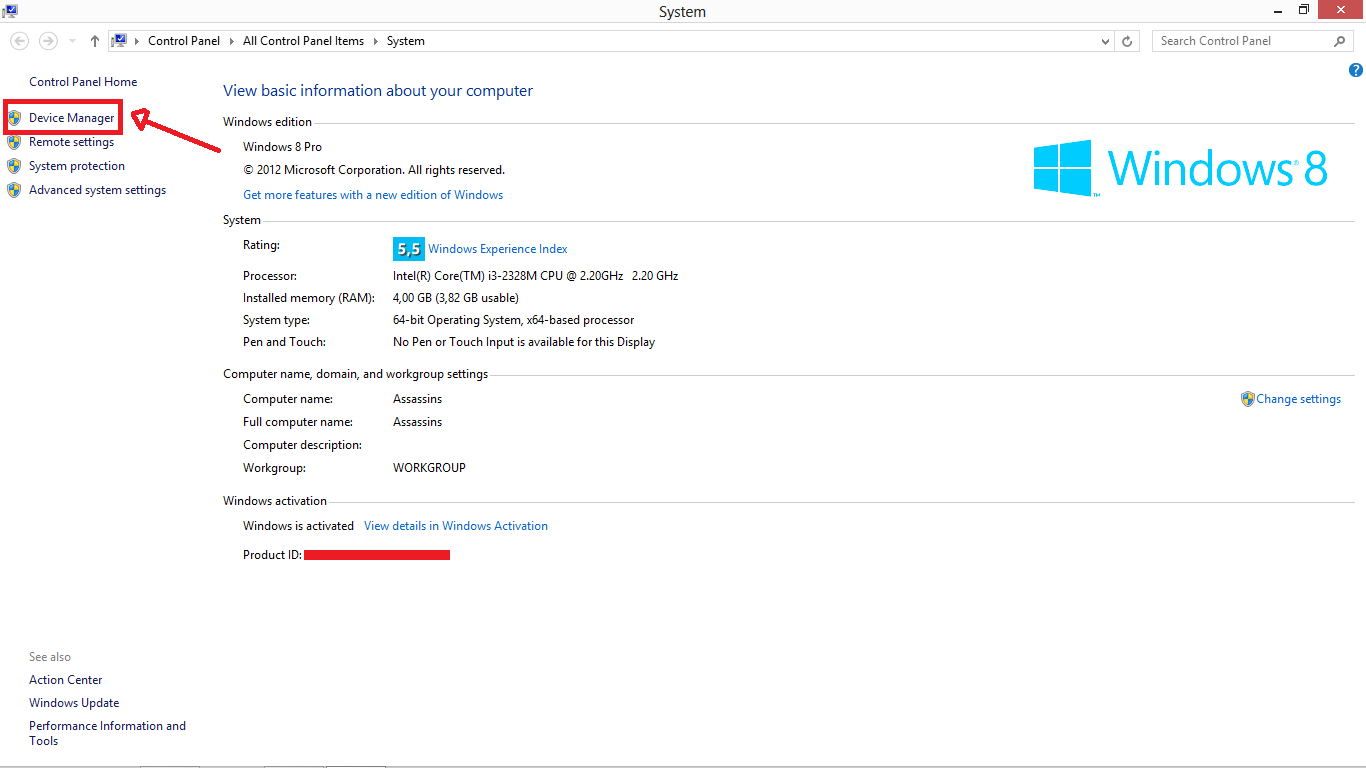View details in Windows Activation

click(x=456, y=526)
